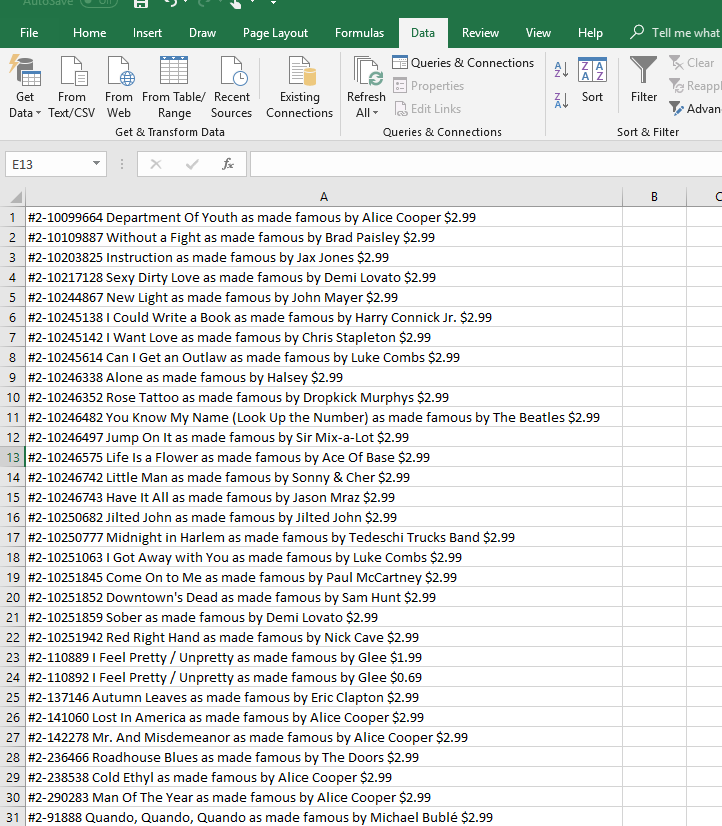This screenshot has height=826, width=722.
Task: Click inside the formula bar
Action: [480, 164]
